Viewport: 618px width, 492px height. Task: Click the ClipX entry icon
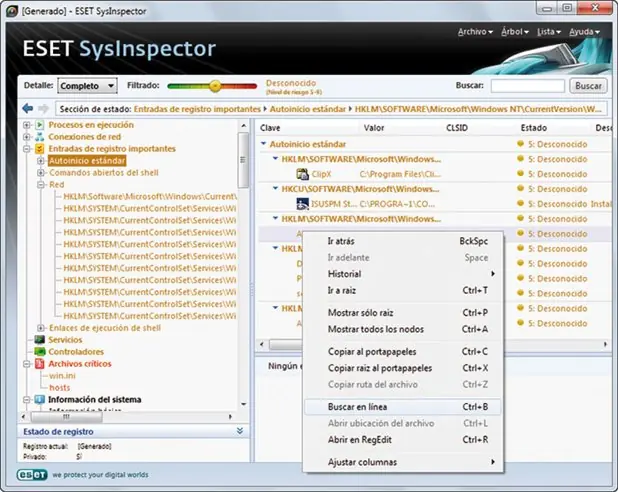(303, 174)
